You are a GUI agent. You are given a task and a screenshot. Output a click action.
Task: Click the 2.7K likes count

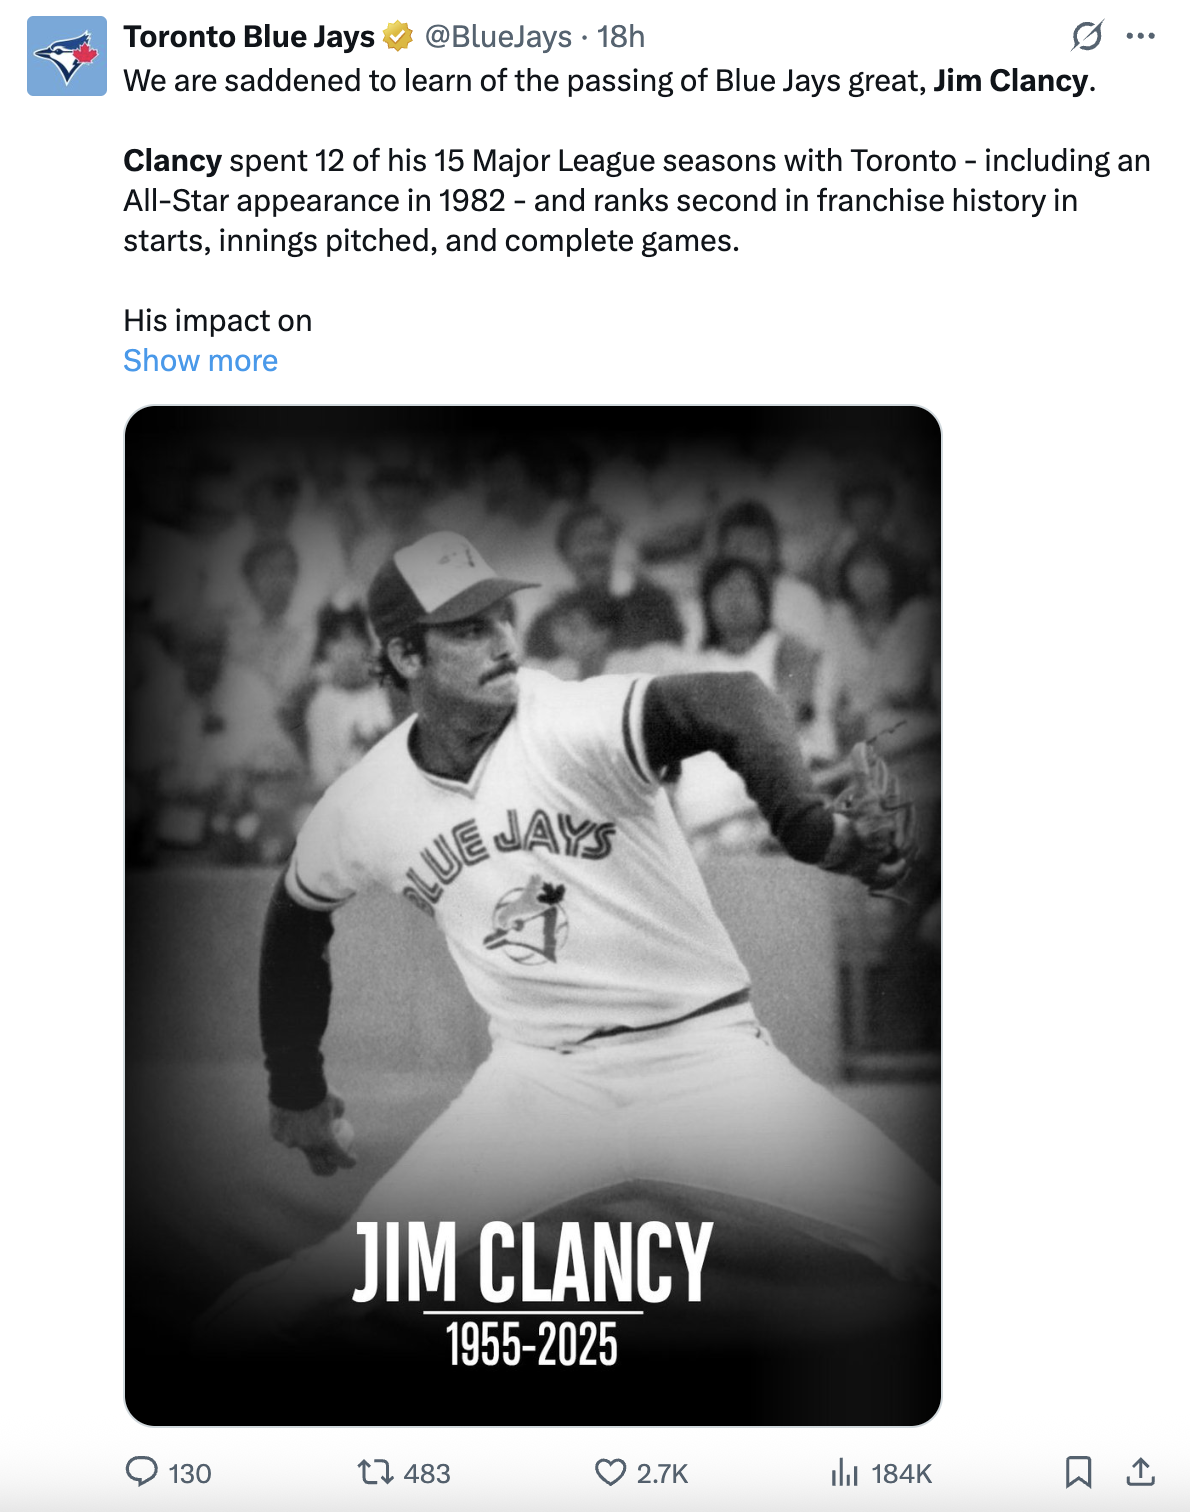pyautogui.click(x=663, y=1474)
